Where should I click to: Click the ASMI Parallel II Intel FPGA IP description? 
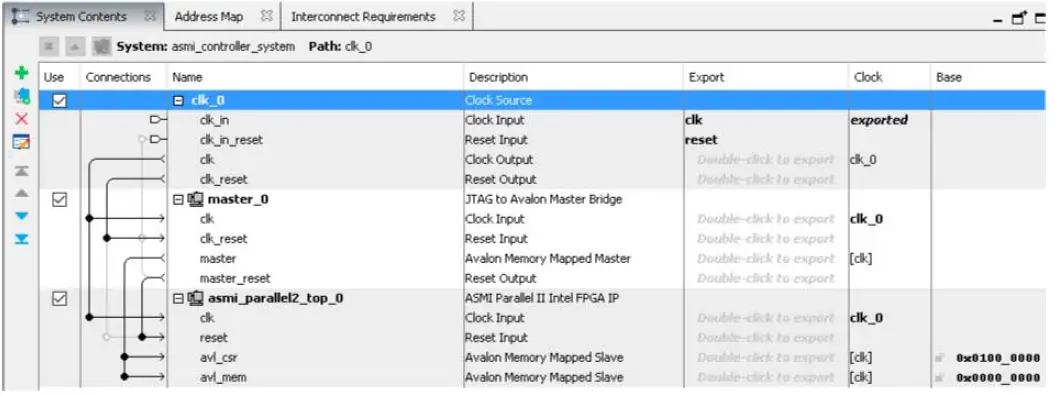(542, 298)
